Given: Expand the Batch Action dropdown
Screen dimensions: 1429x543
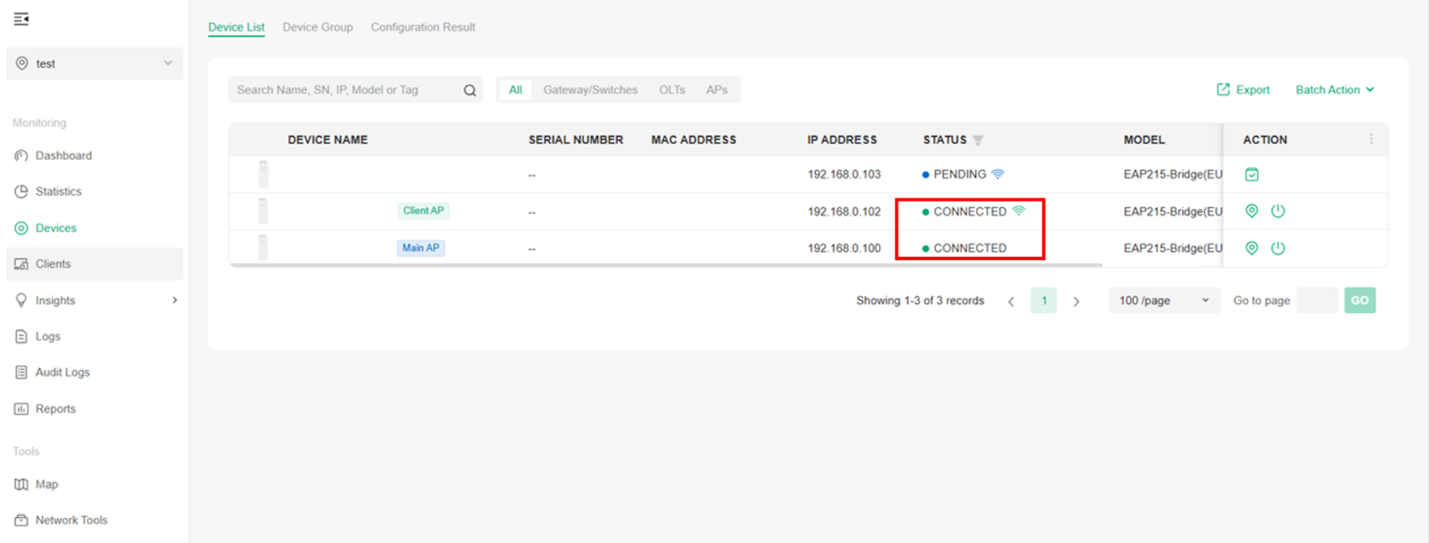Looking at the screenshot, I should (x=1335, y=90).
